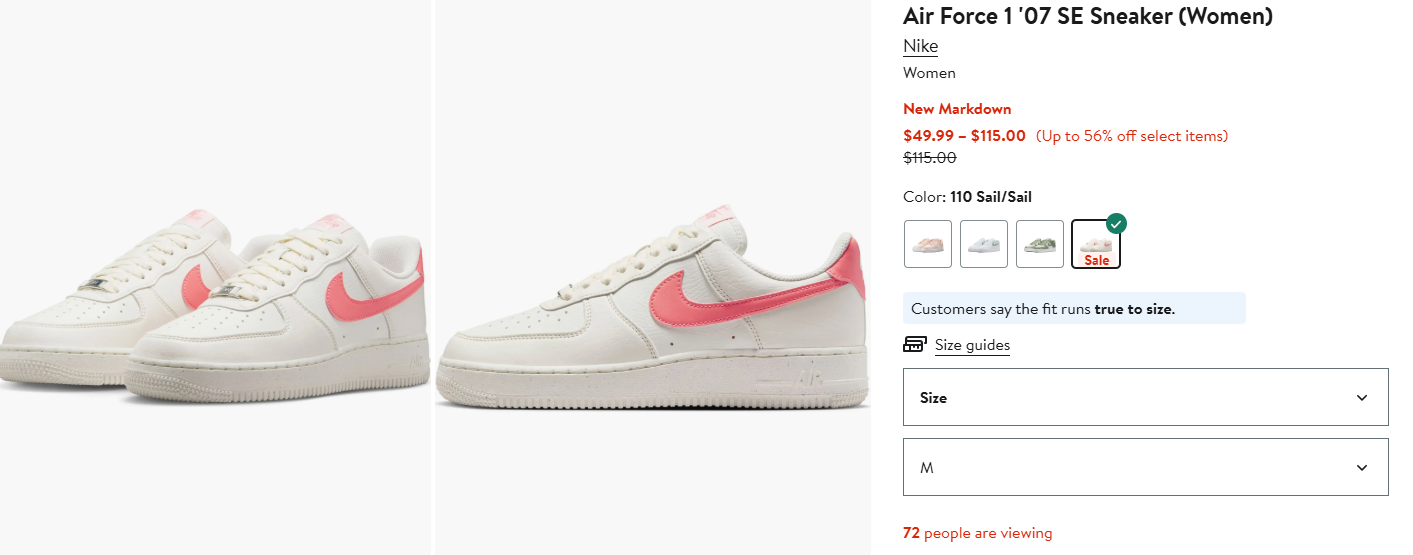
Task: Choose the white and teal sneaker swatch
Action: [983, 244]
